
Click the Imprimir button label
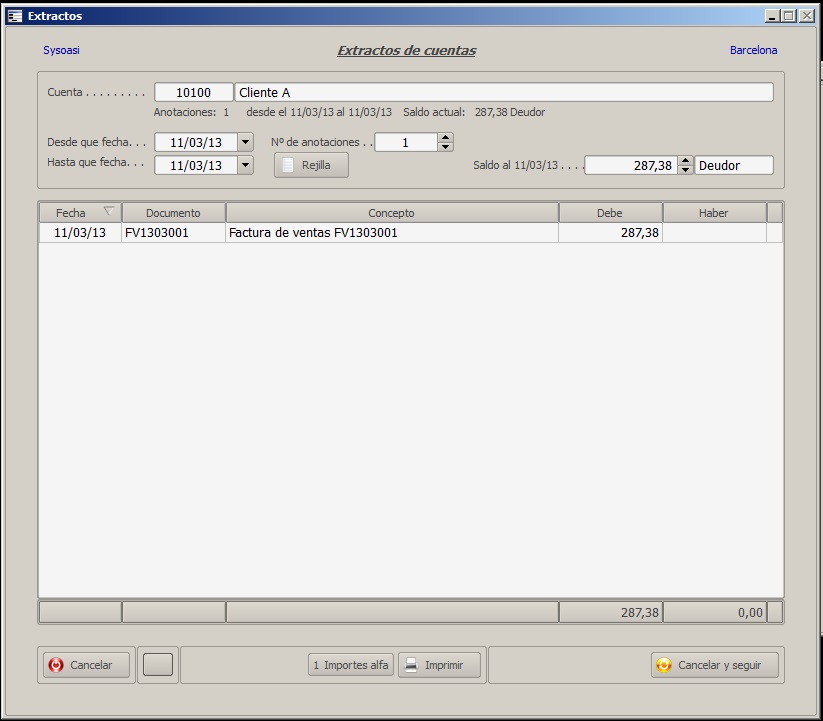point(444,665)
